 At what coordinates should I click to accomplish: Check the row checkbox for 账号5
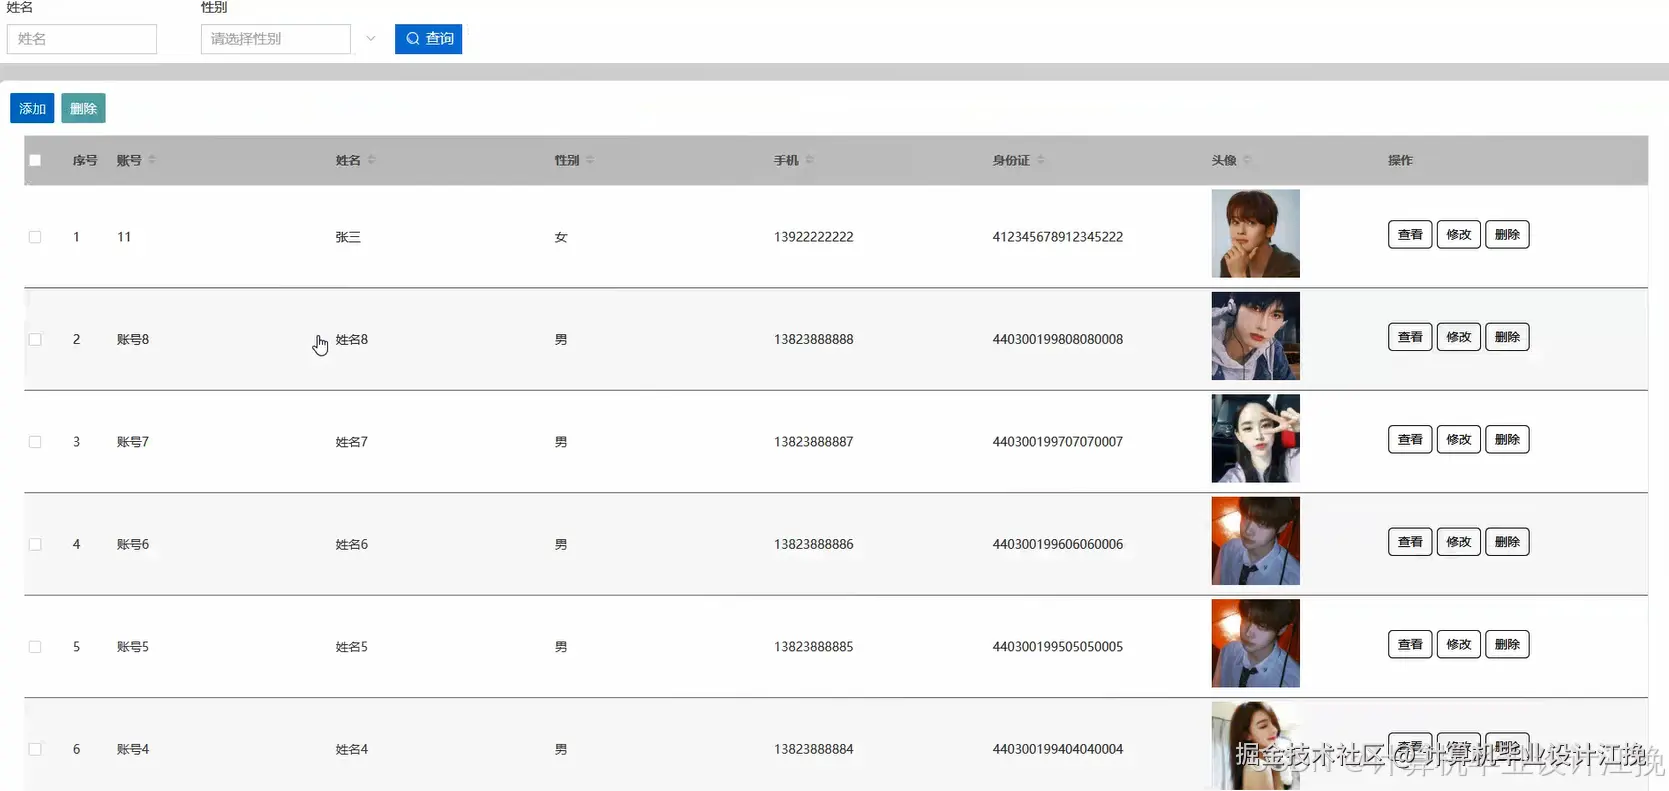click(x=35, y=647)
